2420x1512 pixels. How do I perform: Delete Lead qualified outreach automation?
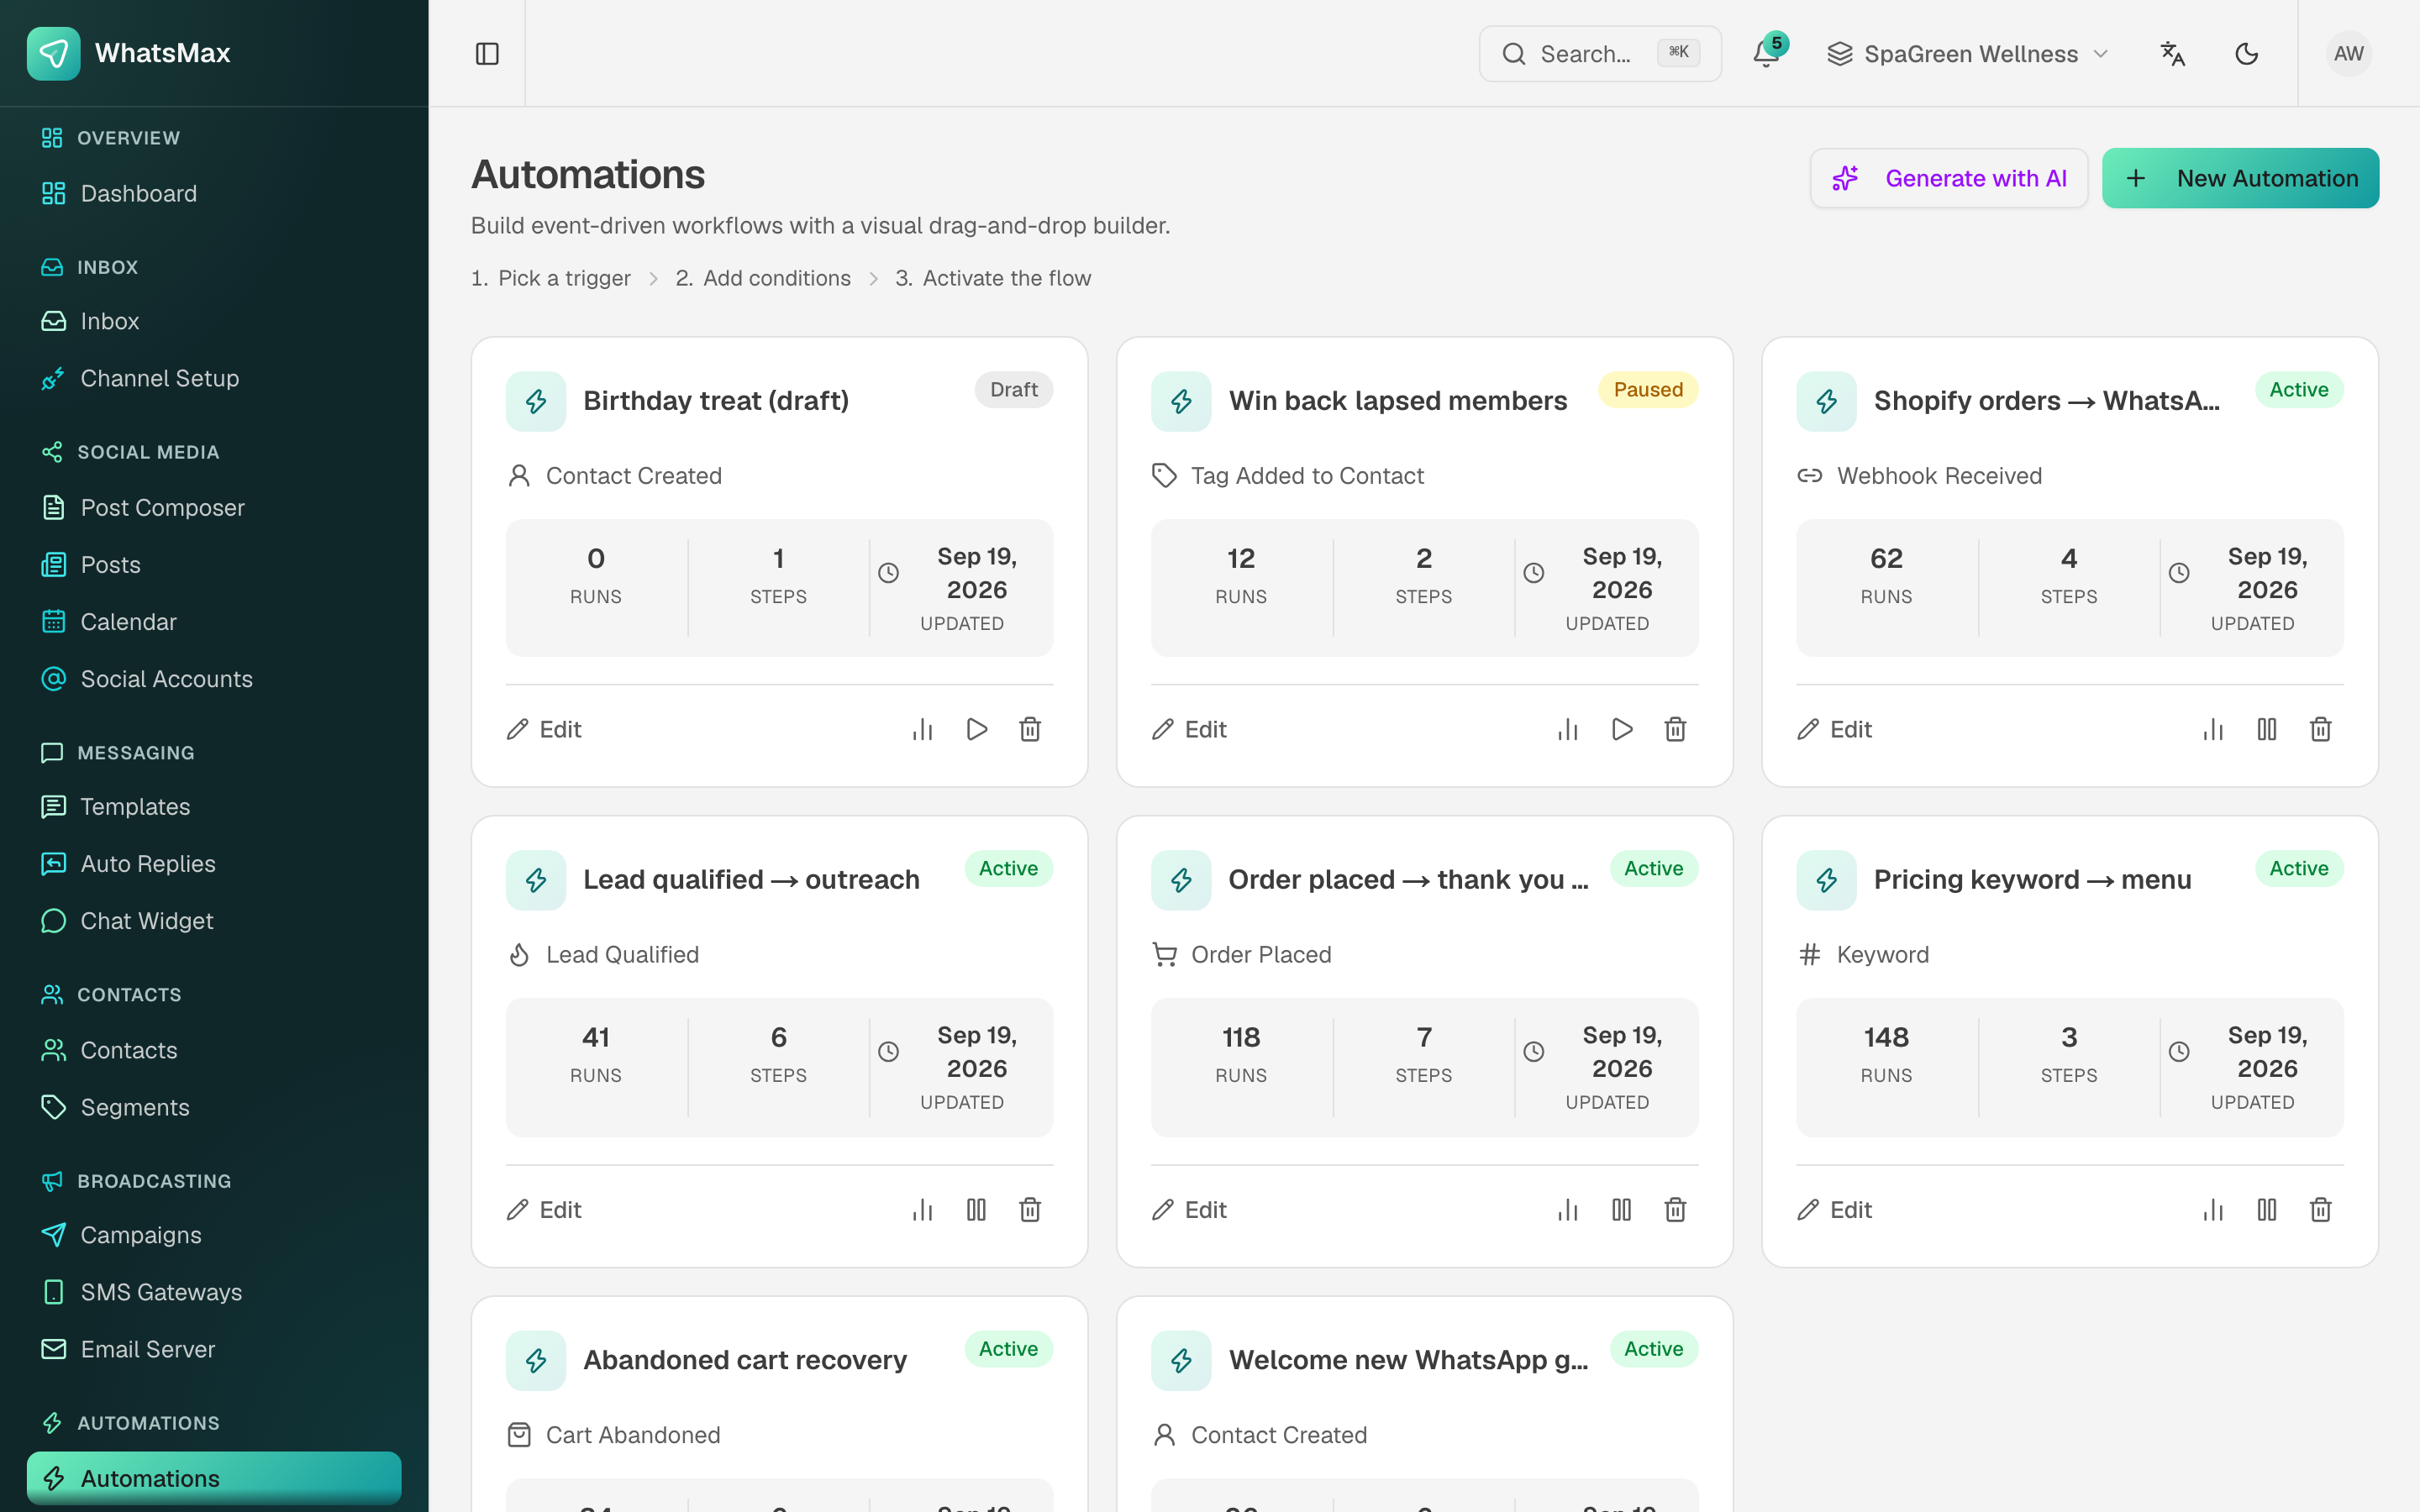[1030, 1209]
